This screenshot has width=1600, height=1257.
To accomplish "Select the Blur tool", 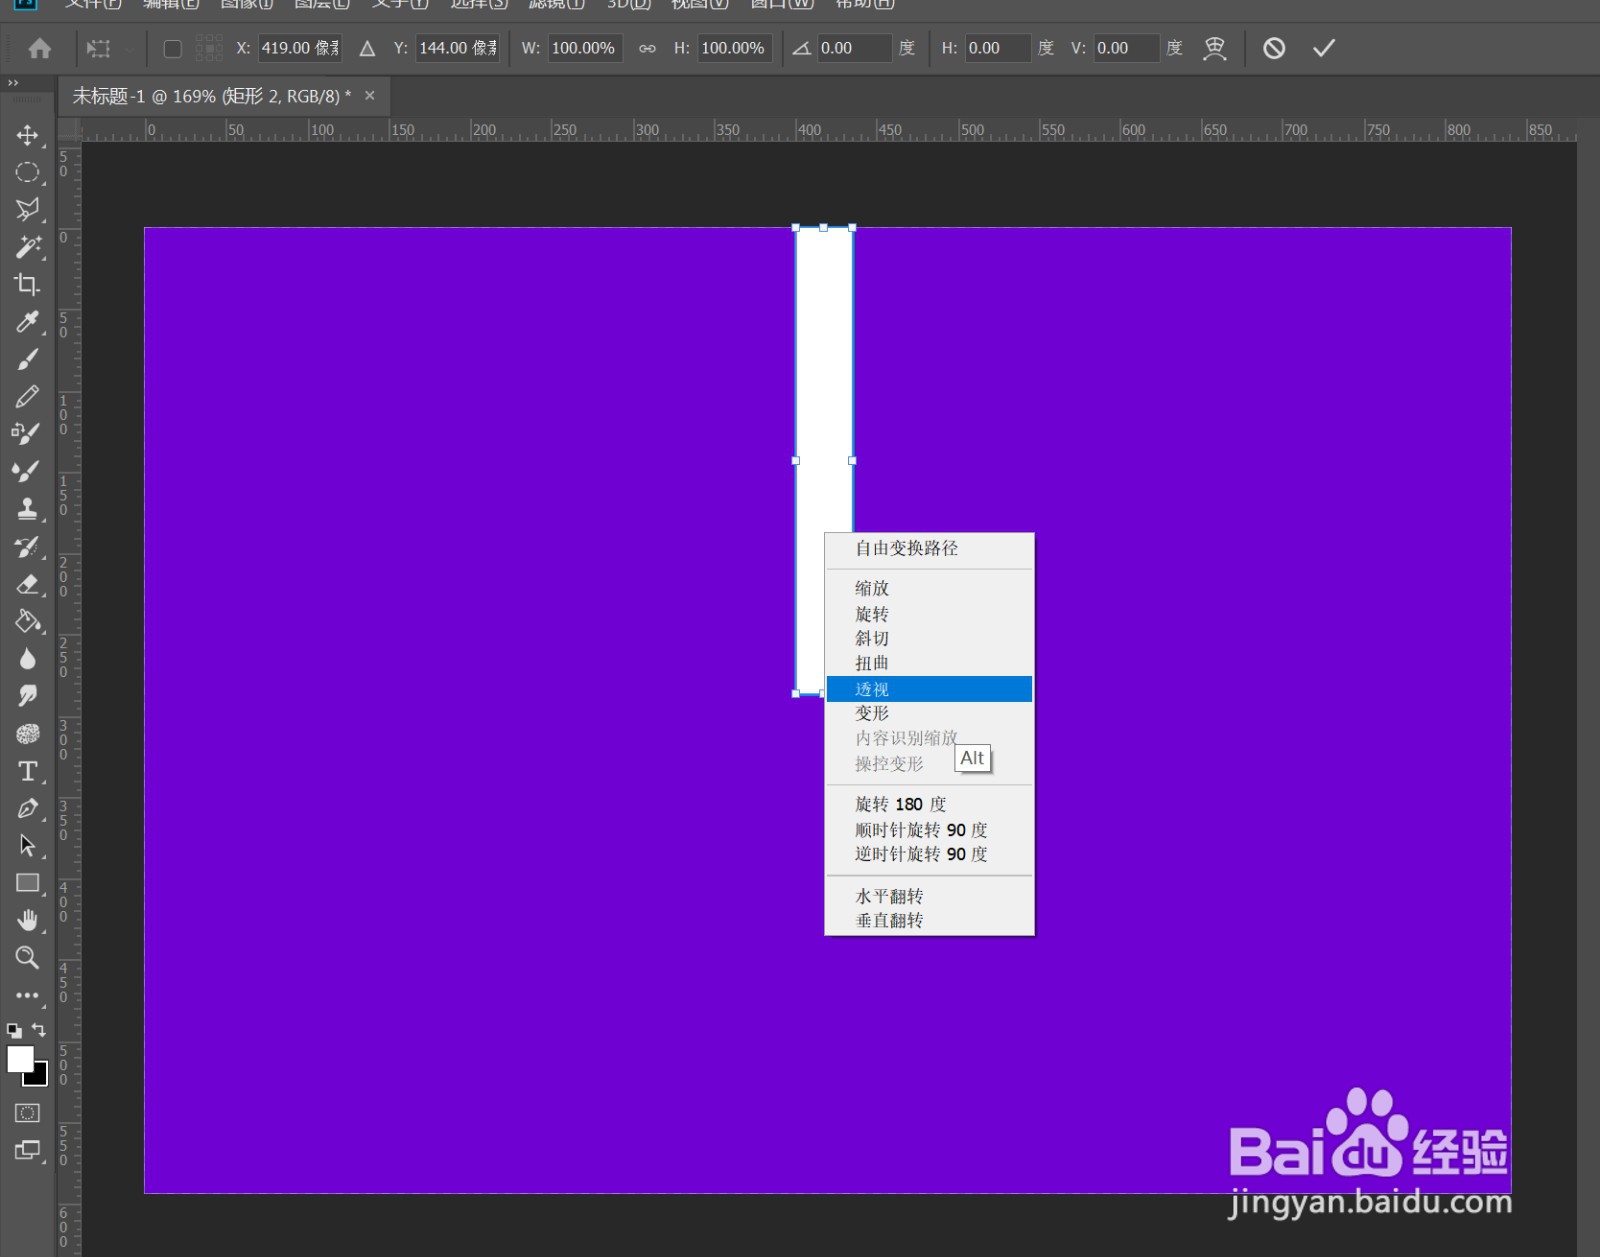I will pos(27,658).
